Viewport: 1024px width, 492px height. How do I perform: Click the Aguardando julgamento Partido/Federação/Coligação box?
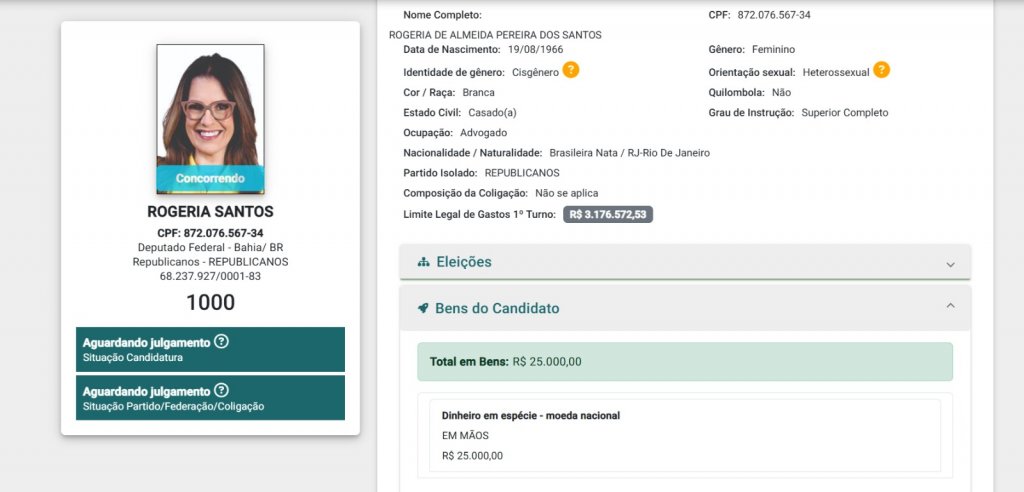click(210, 398)
